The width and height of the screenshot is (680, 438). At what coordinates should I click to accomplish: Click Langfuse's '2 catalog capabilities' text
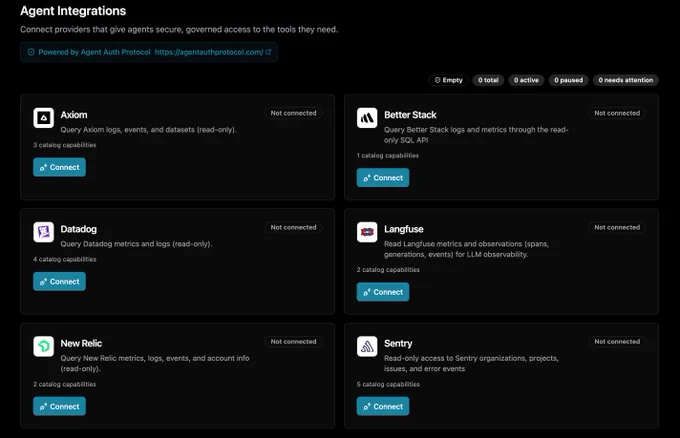(388, 270)
